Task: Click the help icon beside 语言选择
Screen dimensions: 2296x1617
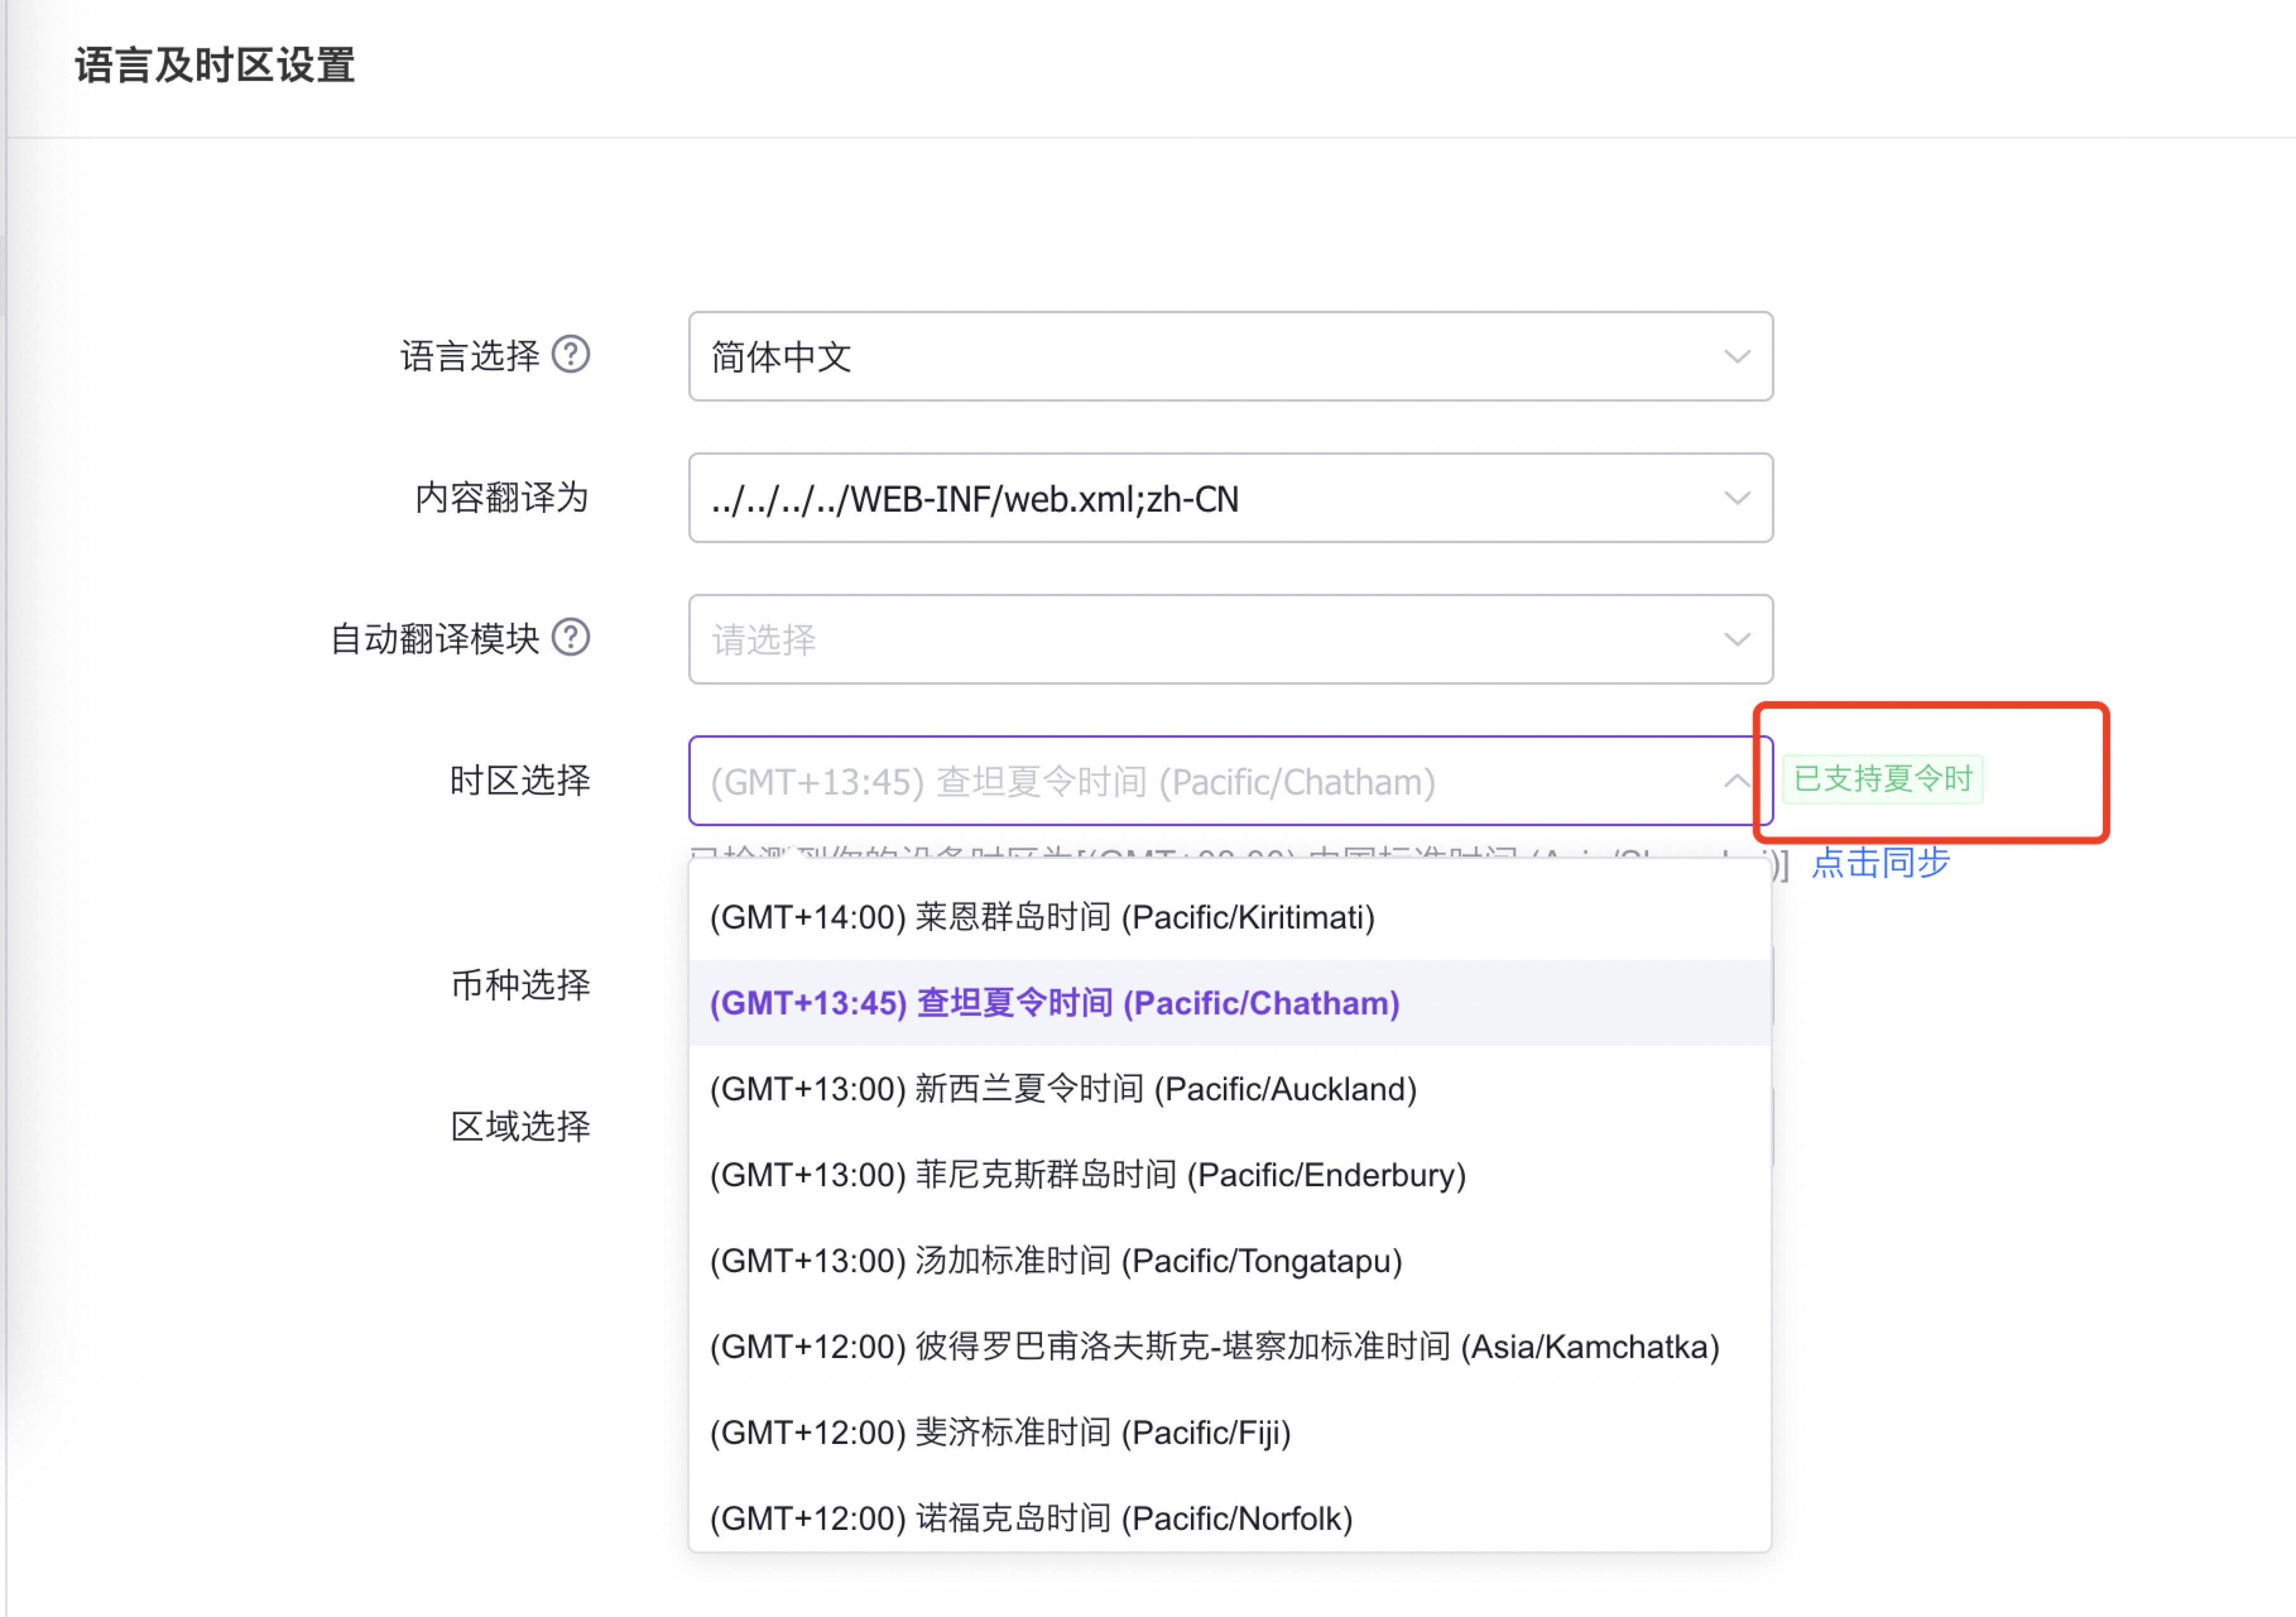Action: pyautogui.click(x=571, y=354)
